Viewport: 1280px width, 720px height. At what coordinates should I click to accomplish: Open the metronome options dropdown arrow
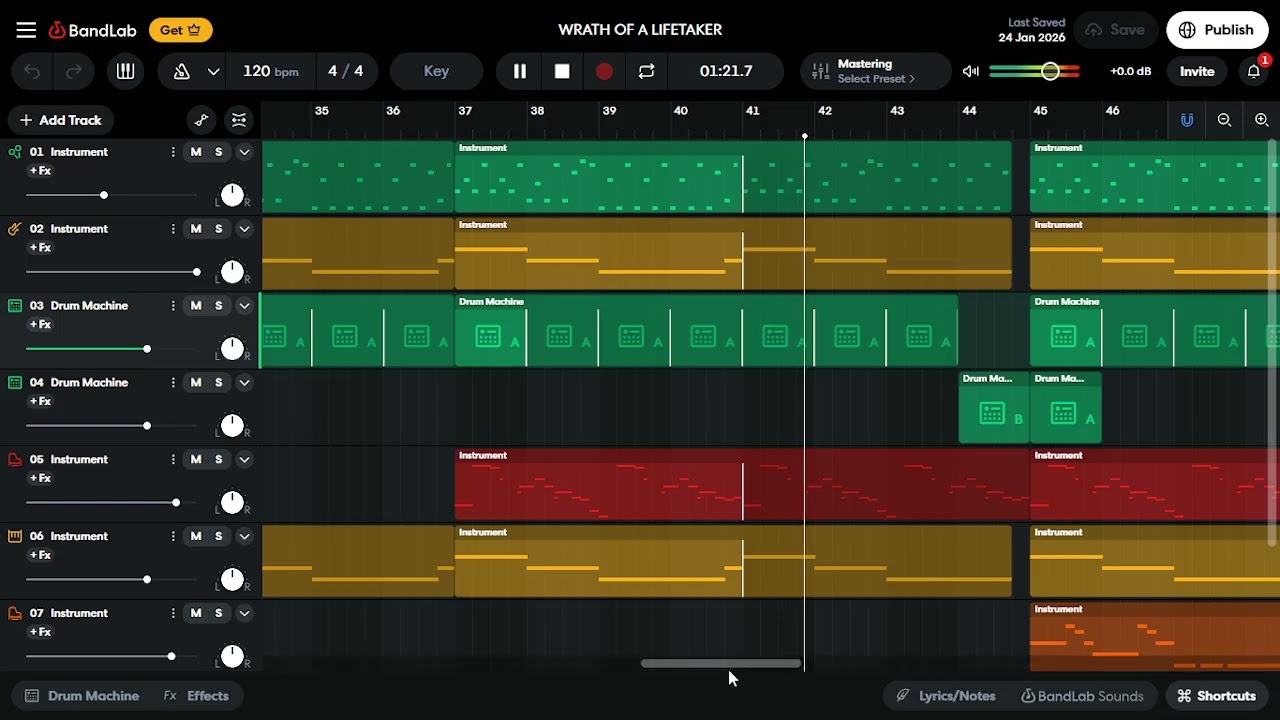[x=213, y=71]
